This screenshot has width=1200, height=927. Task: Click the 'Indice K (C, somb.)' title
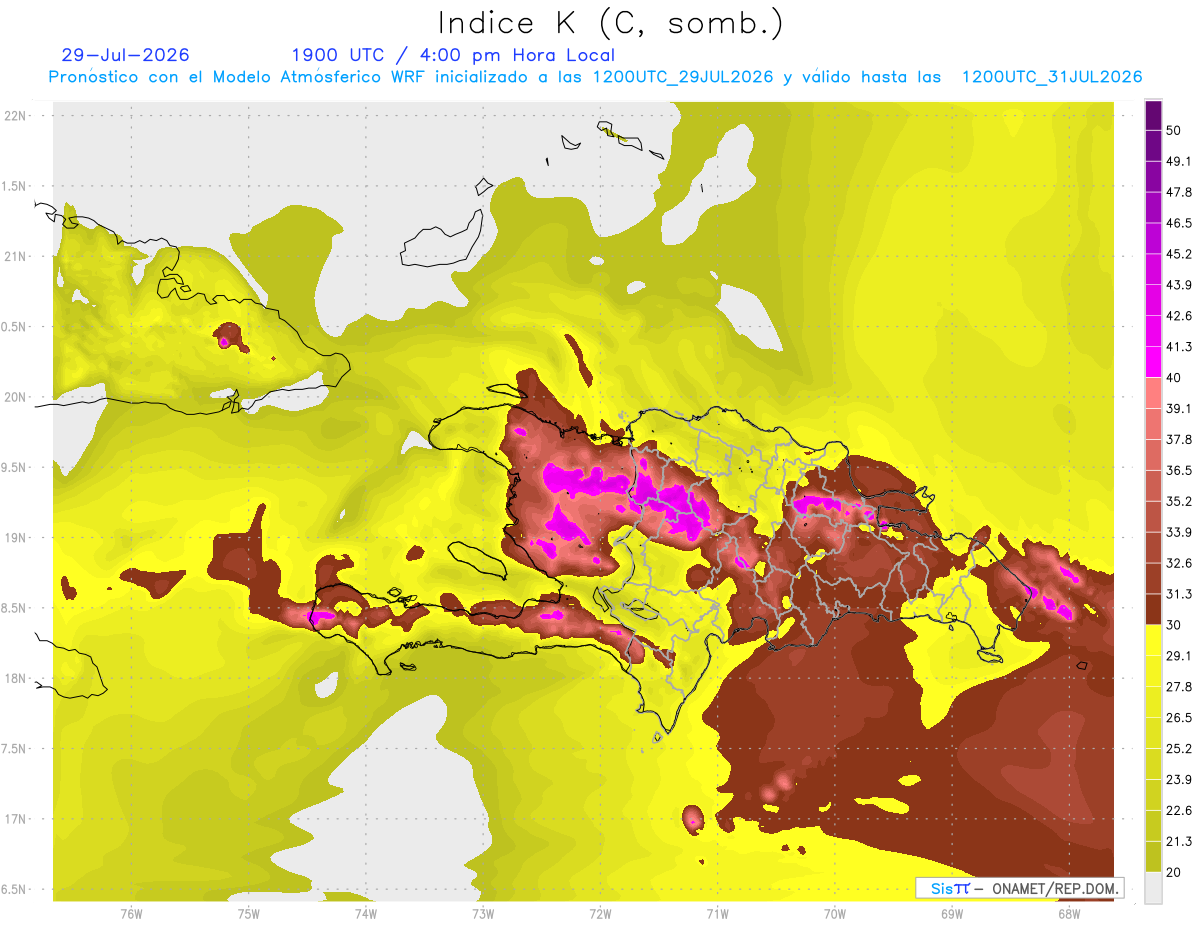611,23
